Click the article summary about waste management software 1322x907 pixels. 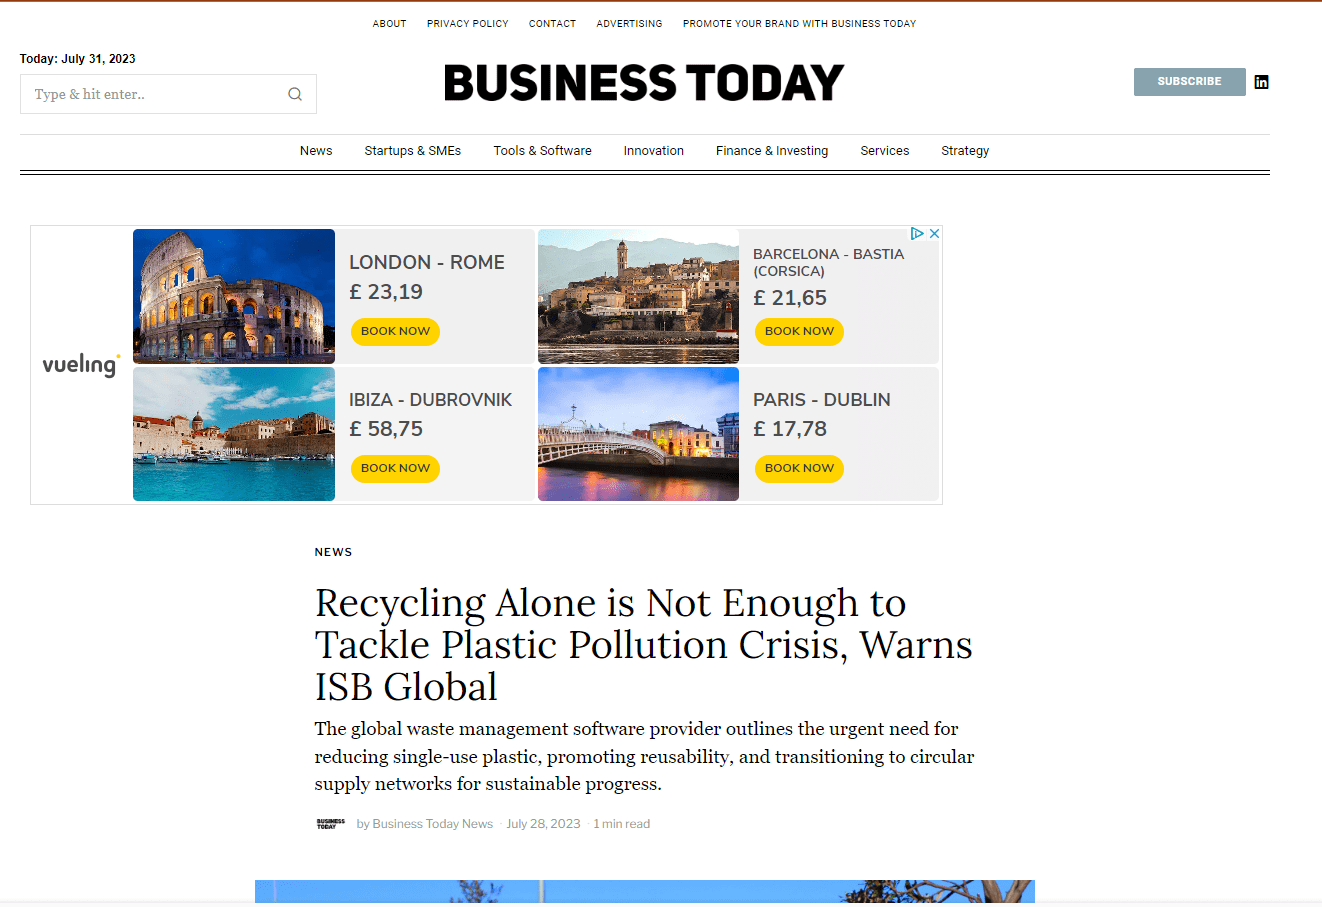click(x=644, y=757)
